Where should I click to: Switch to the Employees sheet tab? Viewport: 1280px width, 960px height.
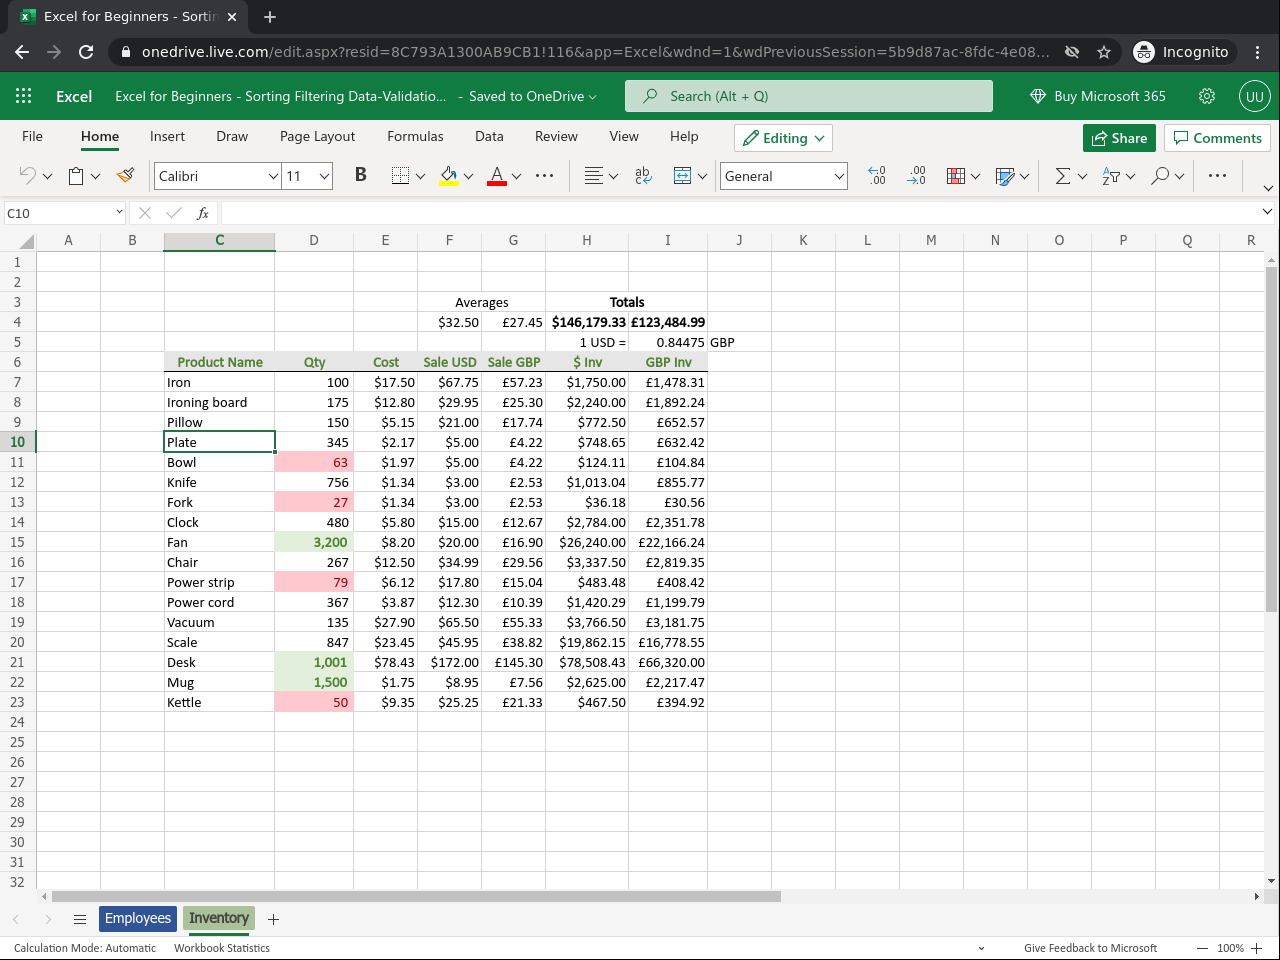(138, 918)
